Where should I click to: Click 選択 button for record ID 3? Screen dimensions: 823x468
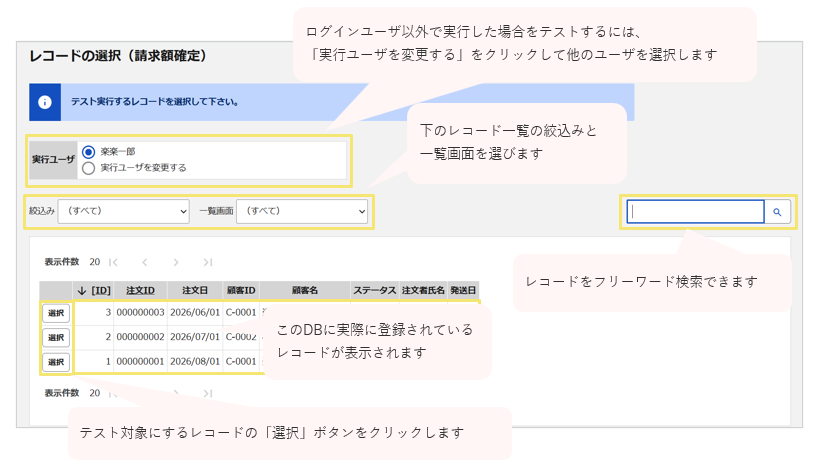56,313
